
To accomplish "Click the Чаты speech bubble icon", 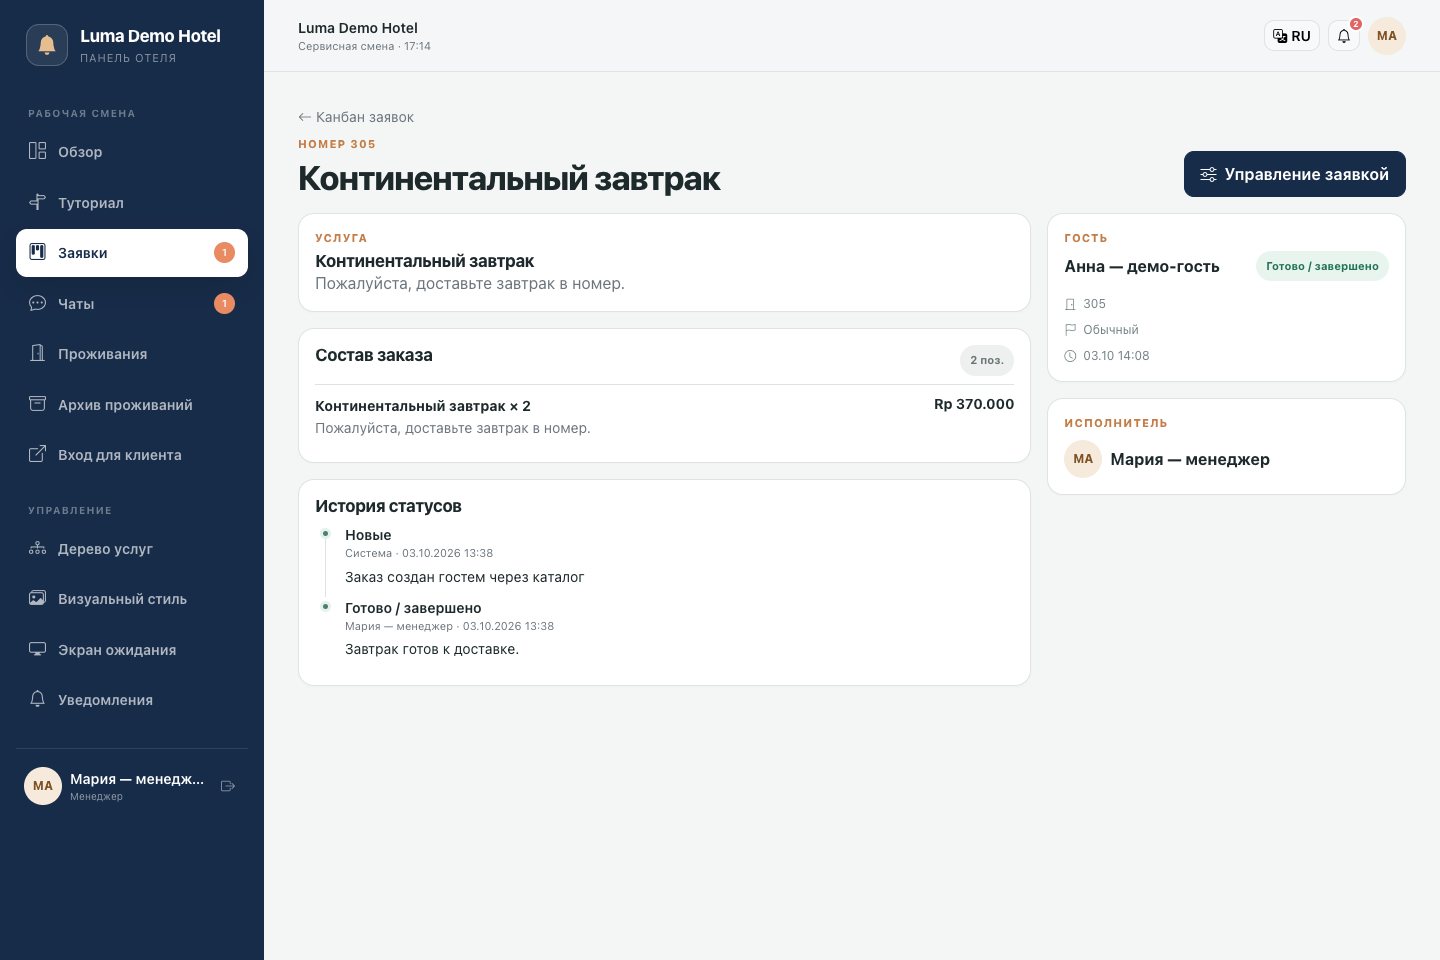I will point(38,303).
